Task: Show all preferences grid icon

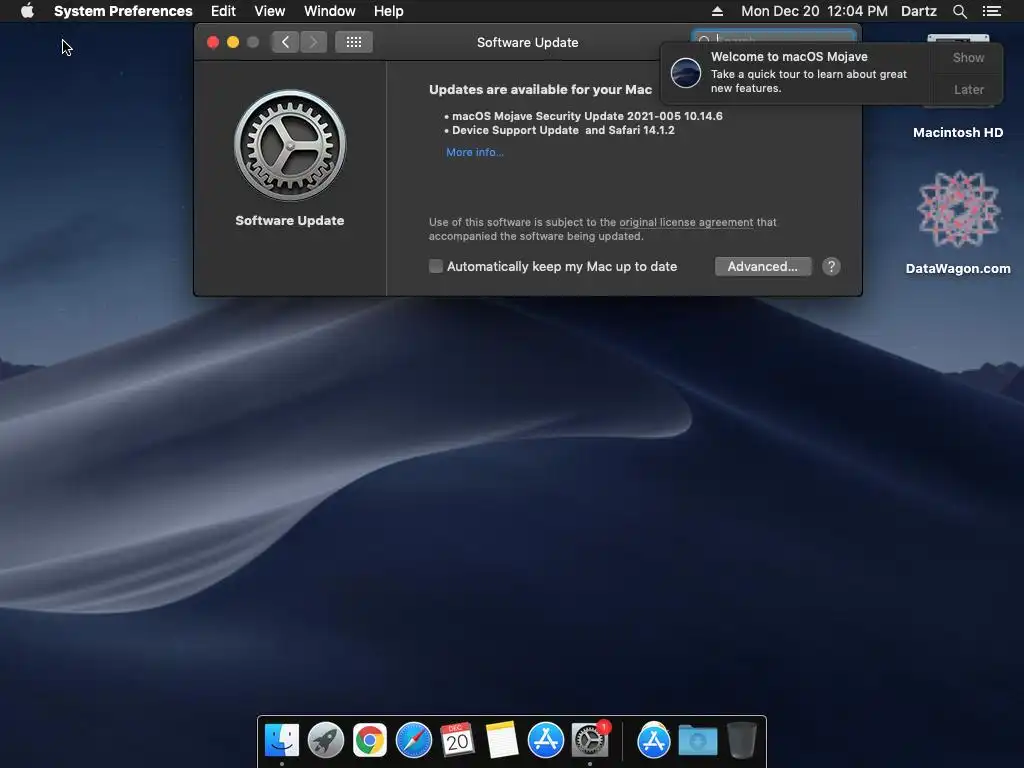Action: (x=354, y=42)
